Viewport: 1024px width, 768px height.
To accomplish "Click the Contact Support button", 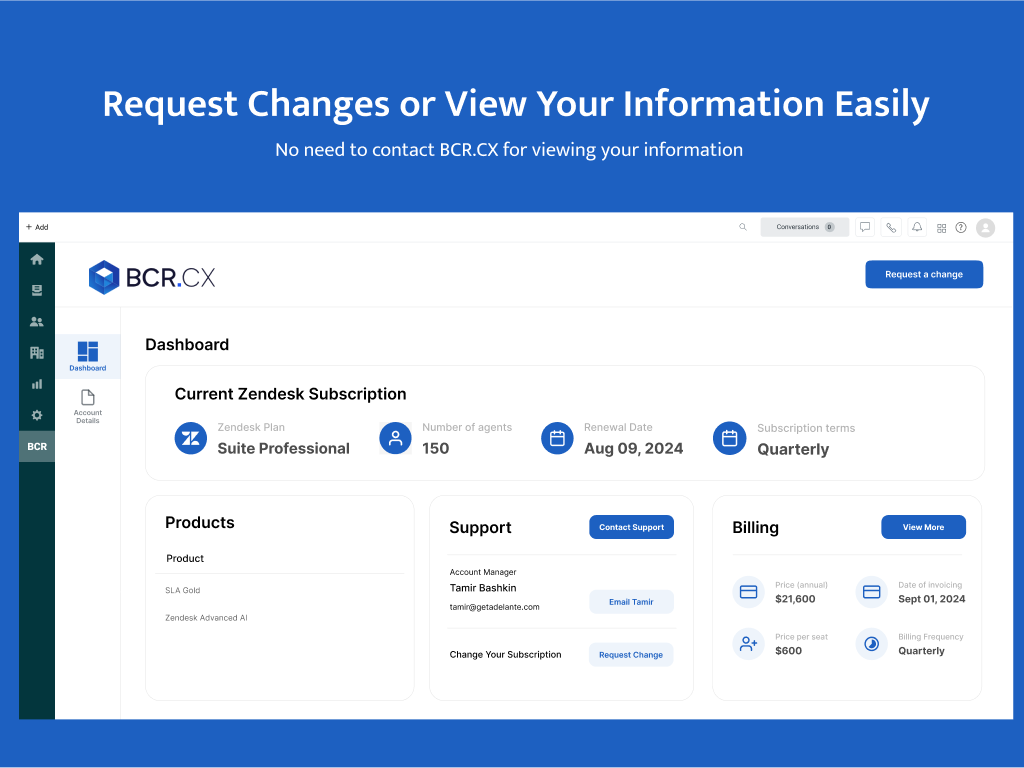I will pos(631,527).
